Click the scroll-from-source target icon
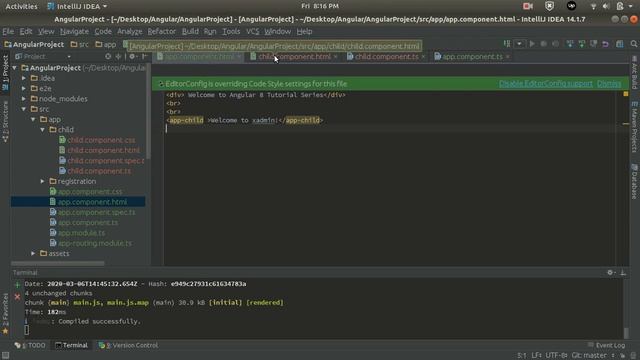 [108, 56]
